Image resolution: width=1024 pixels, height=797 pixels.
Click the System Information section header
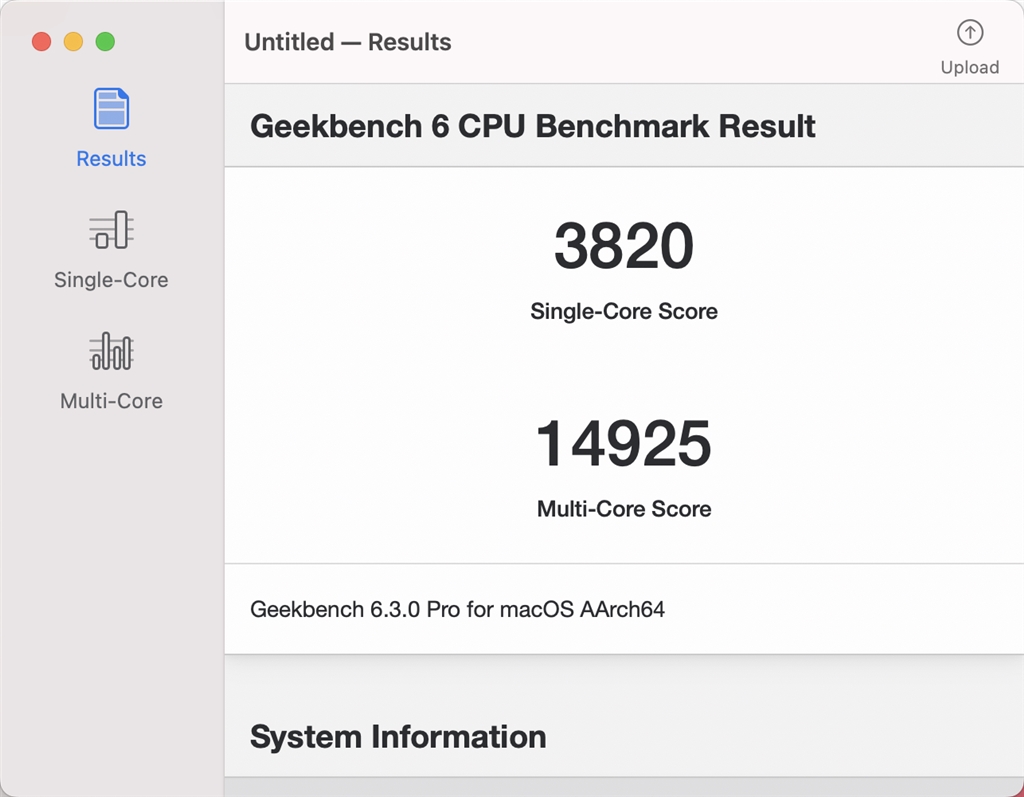pos(397,736)
